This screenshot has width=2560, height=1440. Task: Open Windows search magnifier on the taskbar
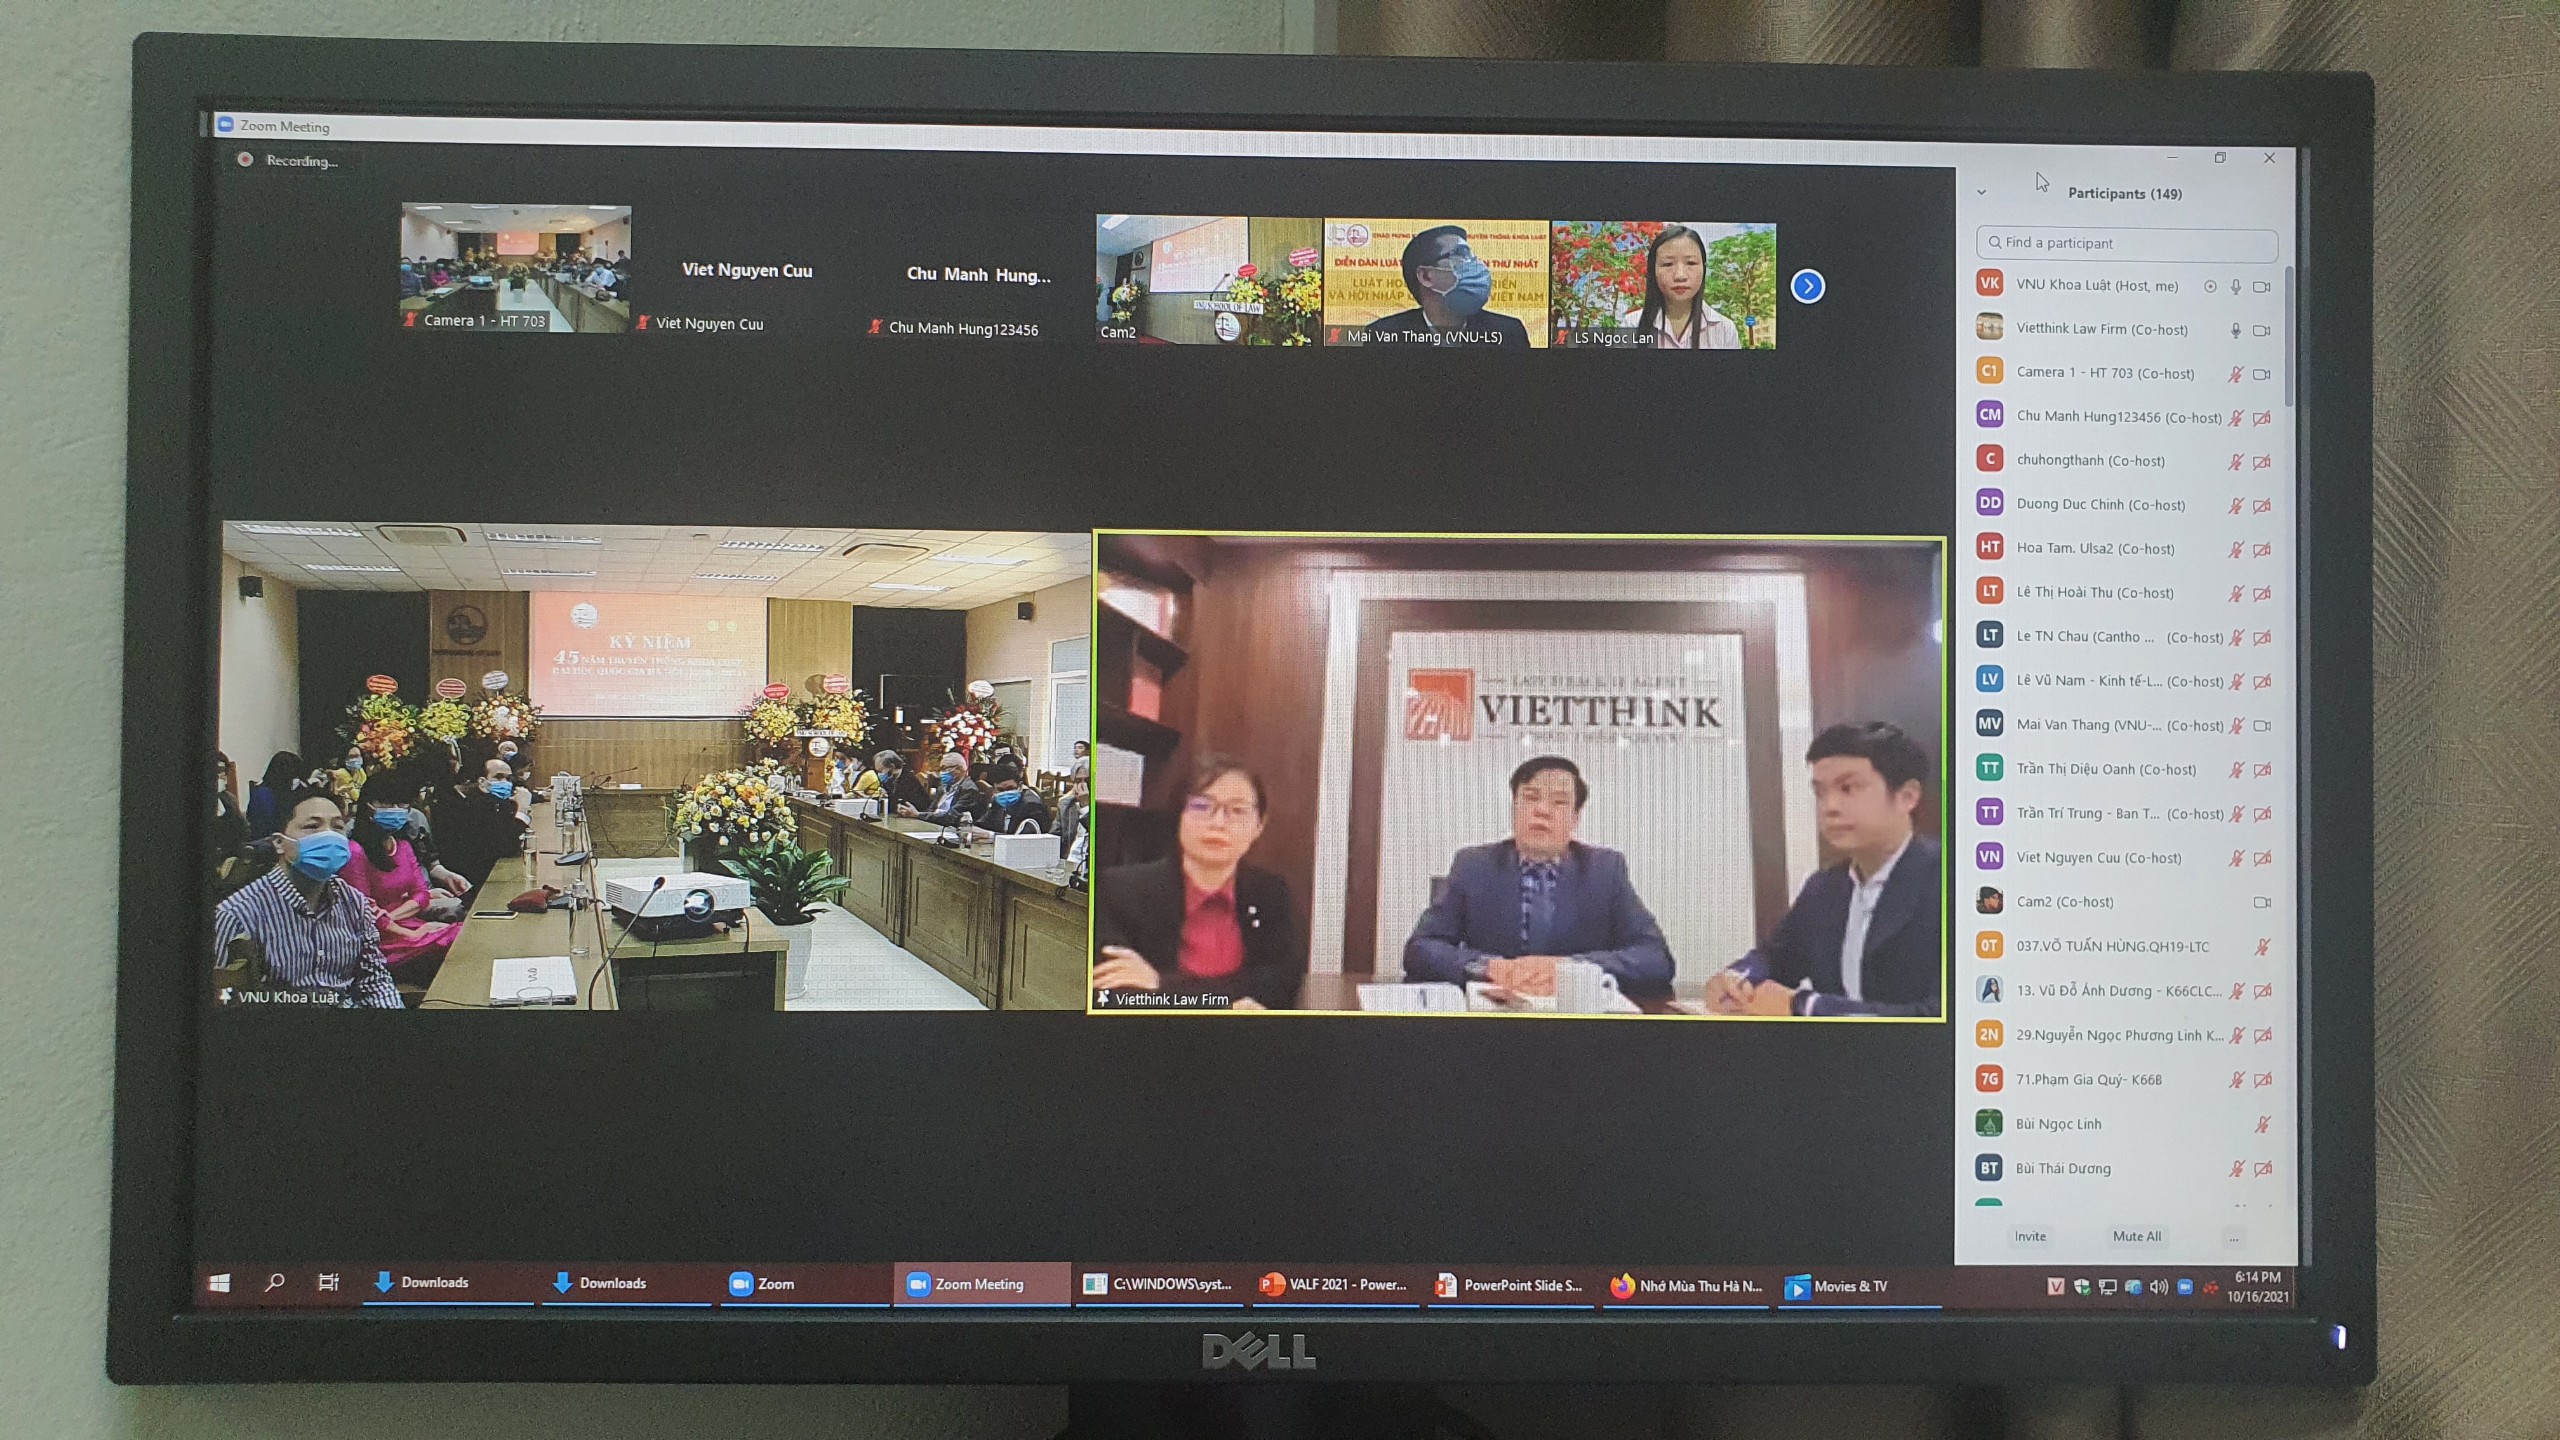coord(274,1282)
